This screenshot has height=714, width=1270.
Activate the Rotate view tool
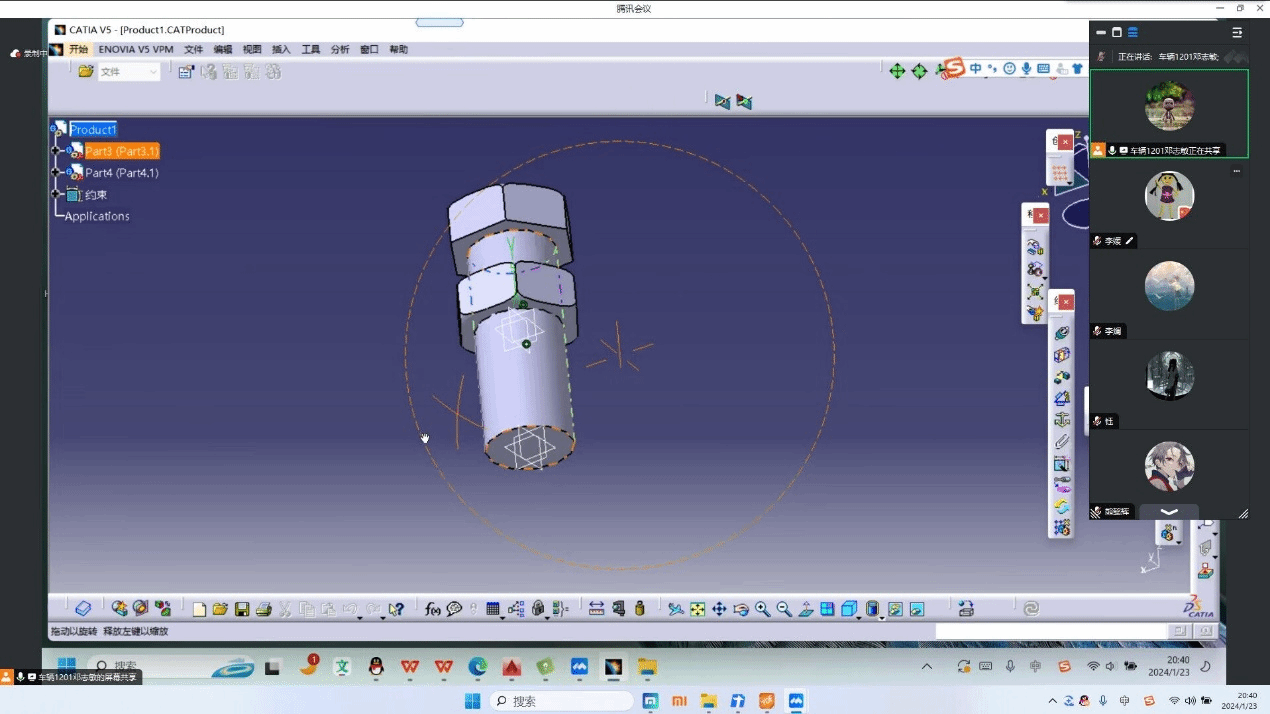click(741, 609)
